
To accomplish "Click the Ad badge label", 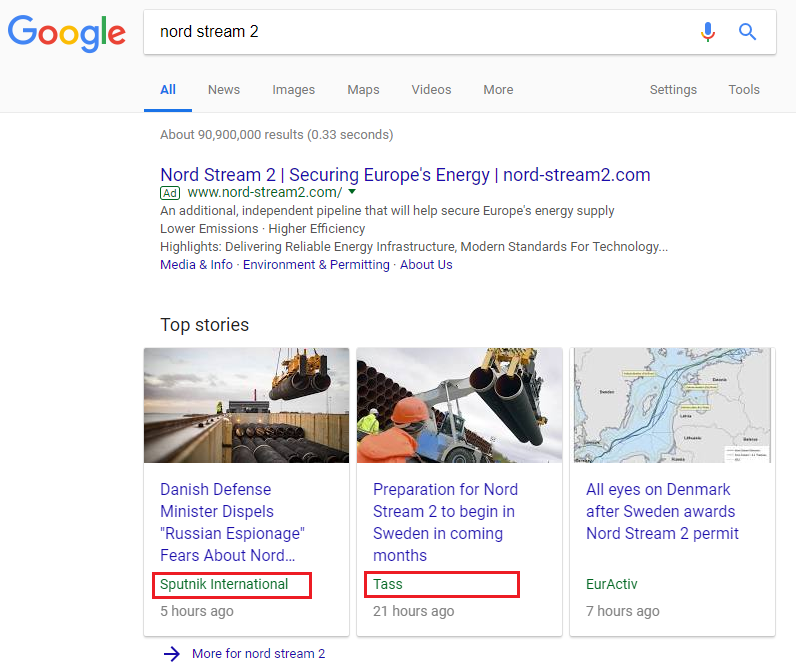I will tap(170, 193).
